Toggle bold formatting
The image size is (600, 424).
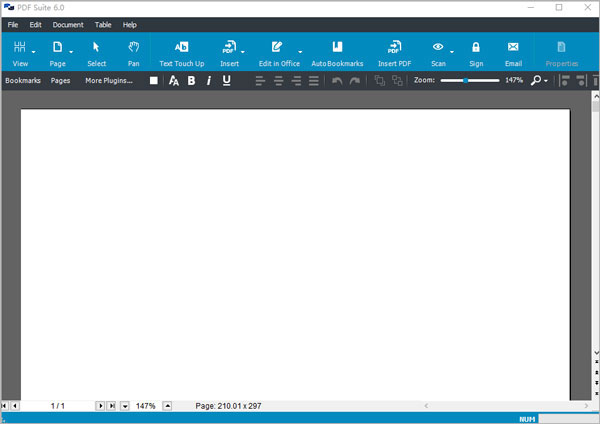point(191,80)
